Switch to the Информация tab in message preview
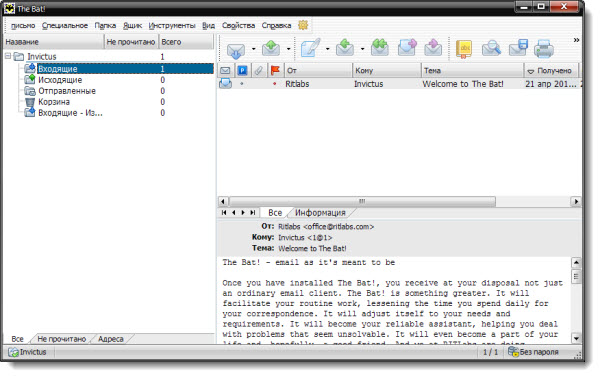This screenshot has width=600, height=377. click(x=320, y=213)
